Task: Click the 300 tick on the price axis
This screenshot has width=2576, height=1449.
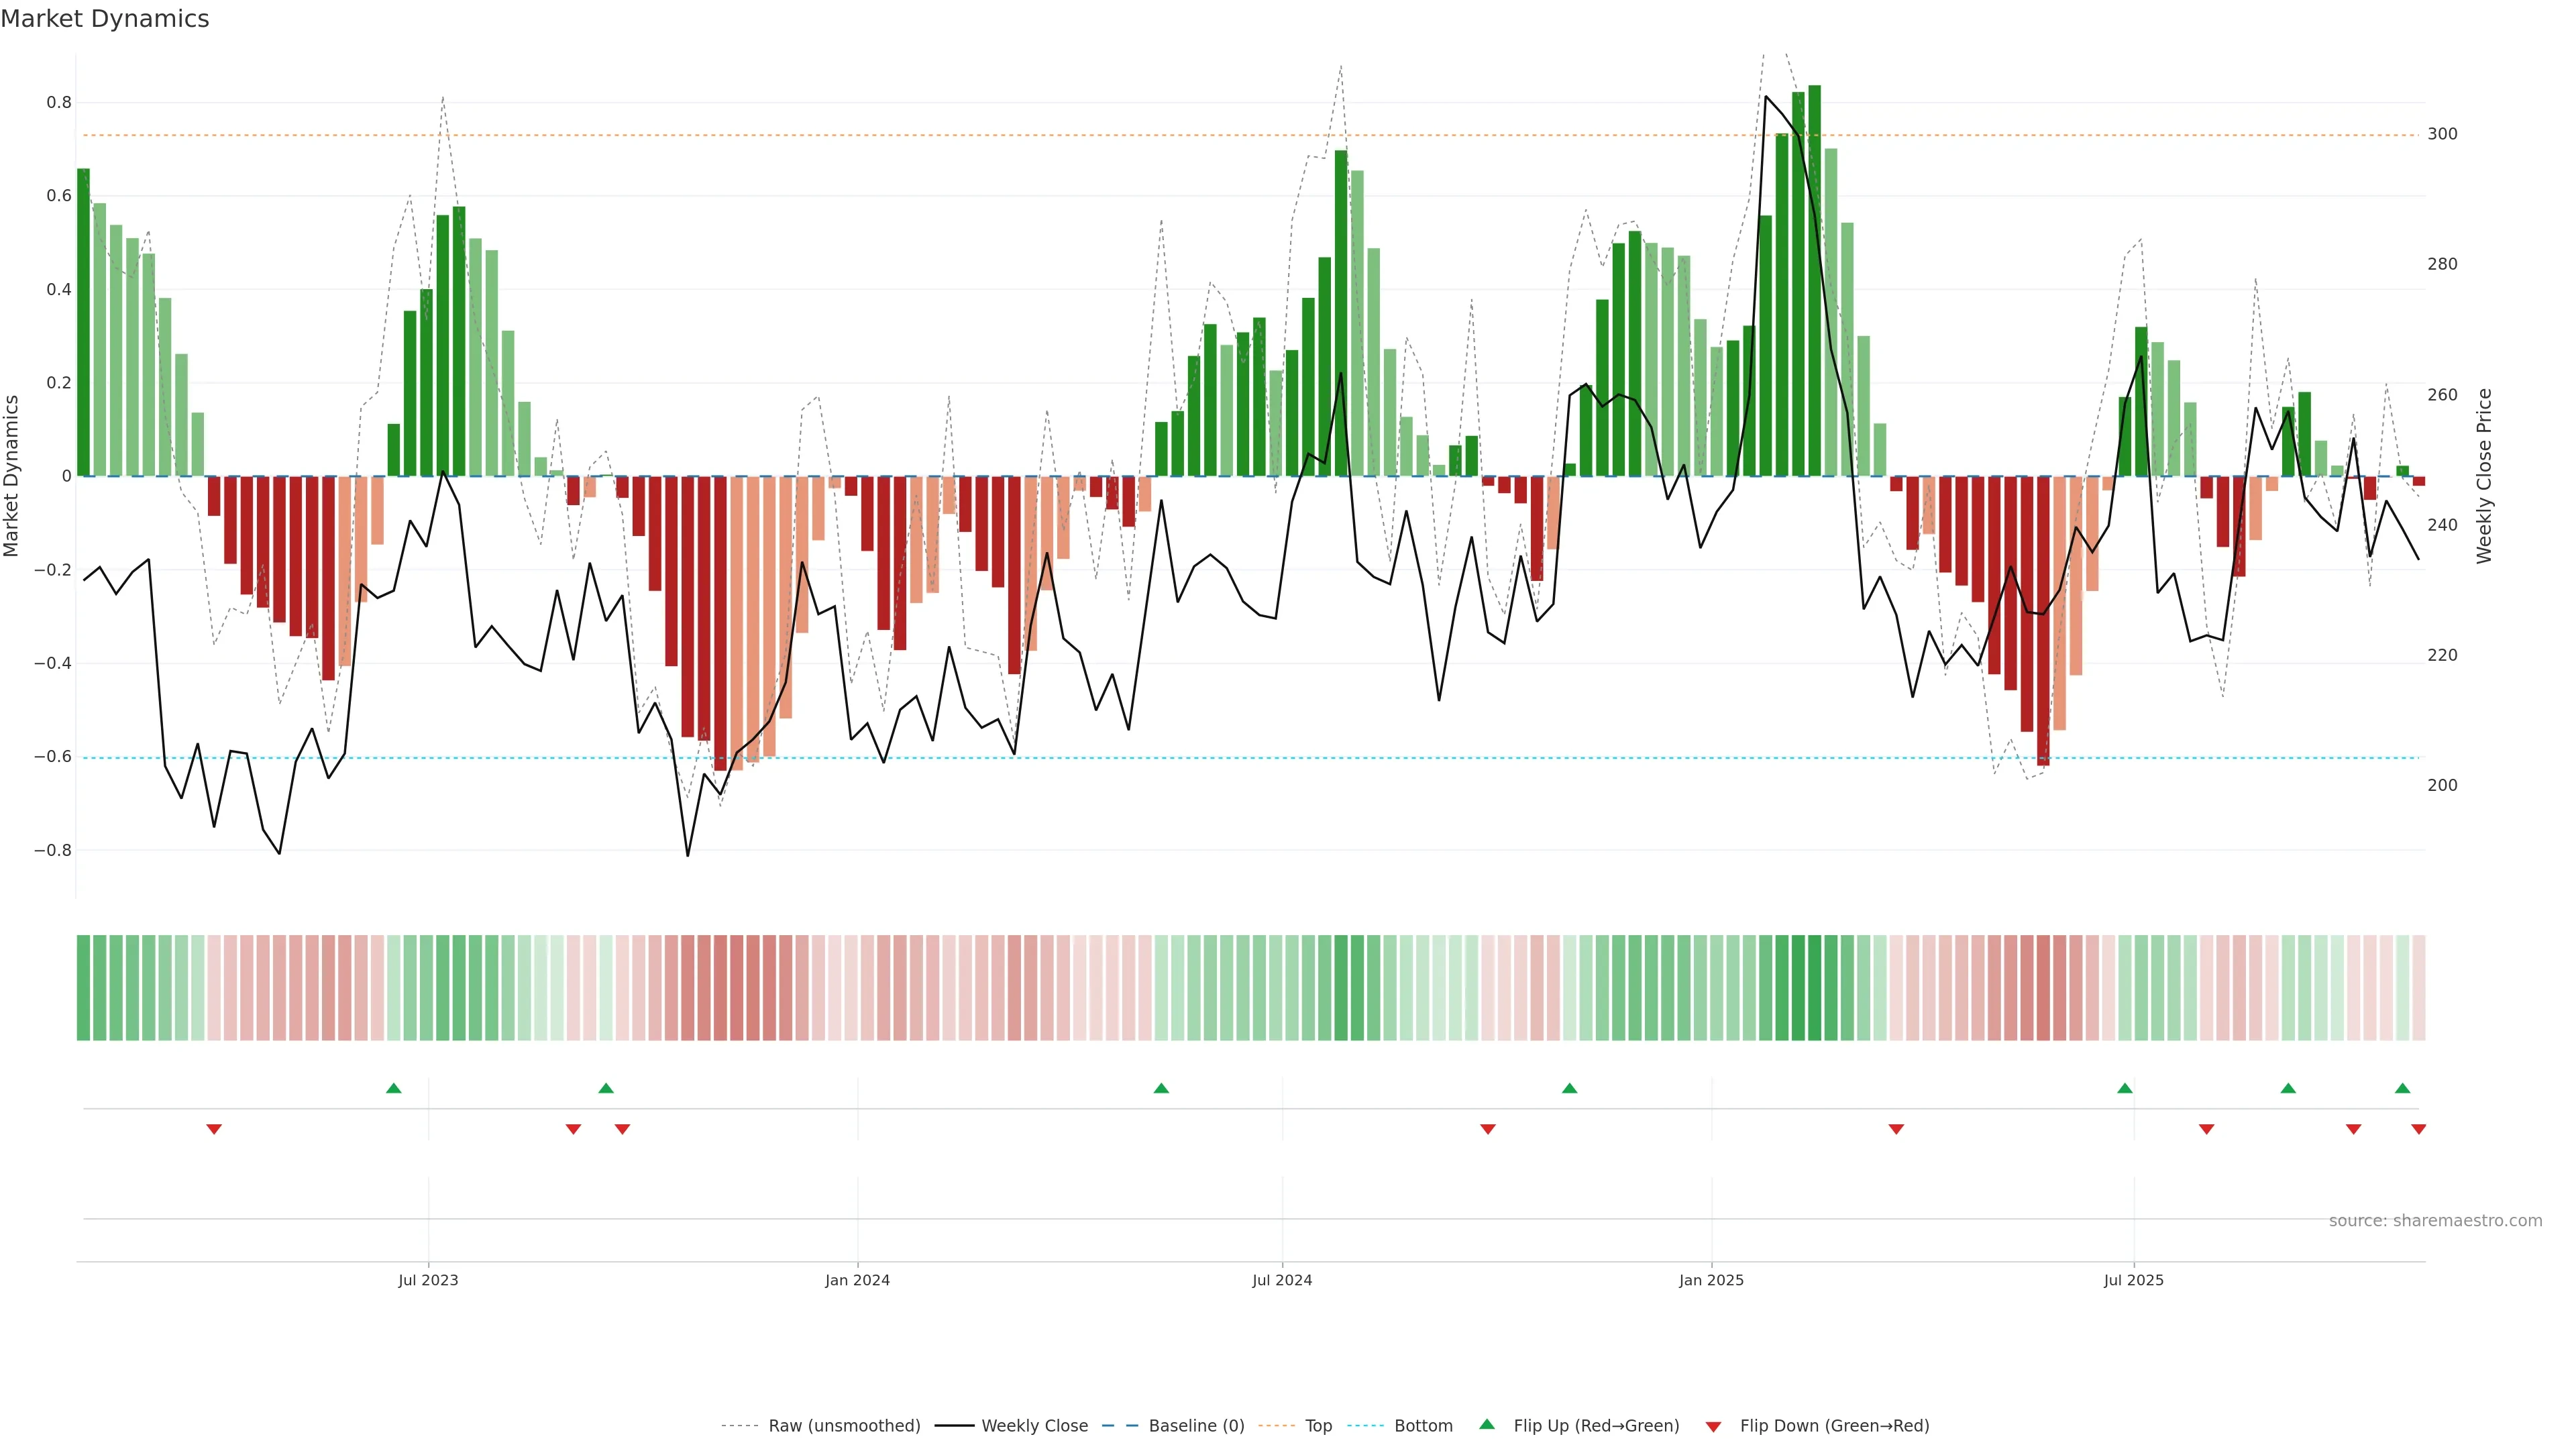Action: click(x=2442, y=134)
